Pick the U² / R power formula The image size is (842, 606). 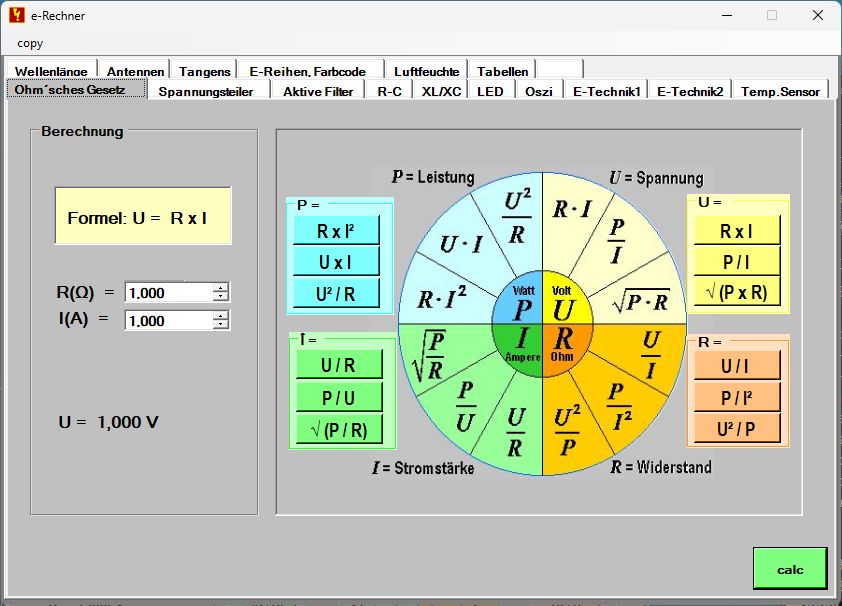336,294
